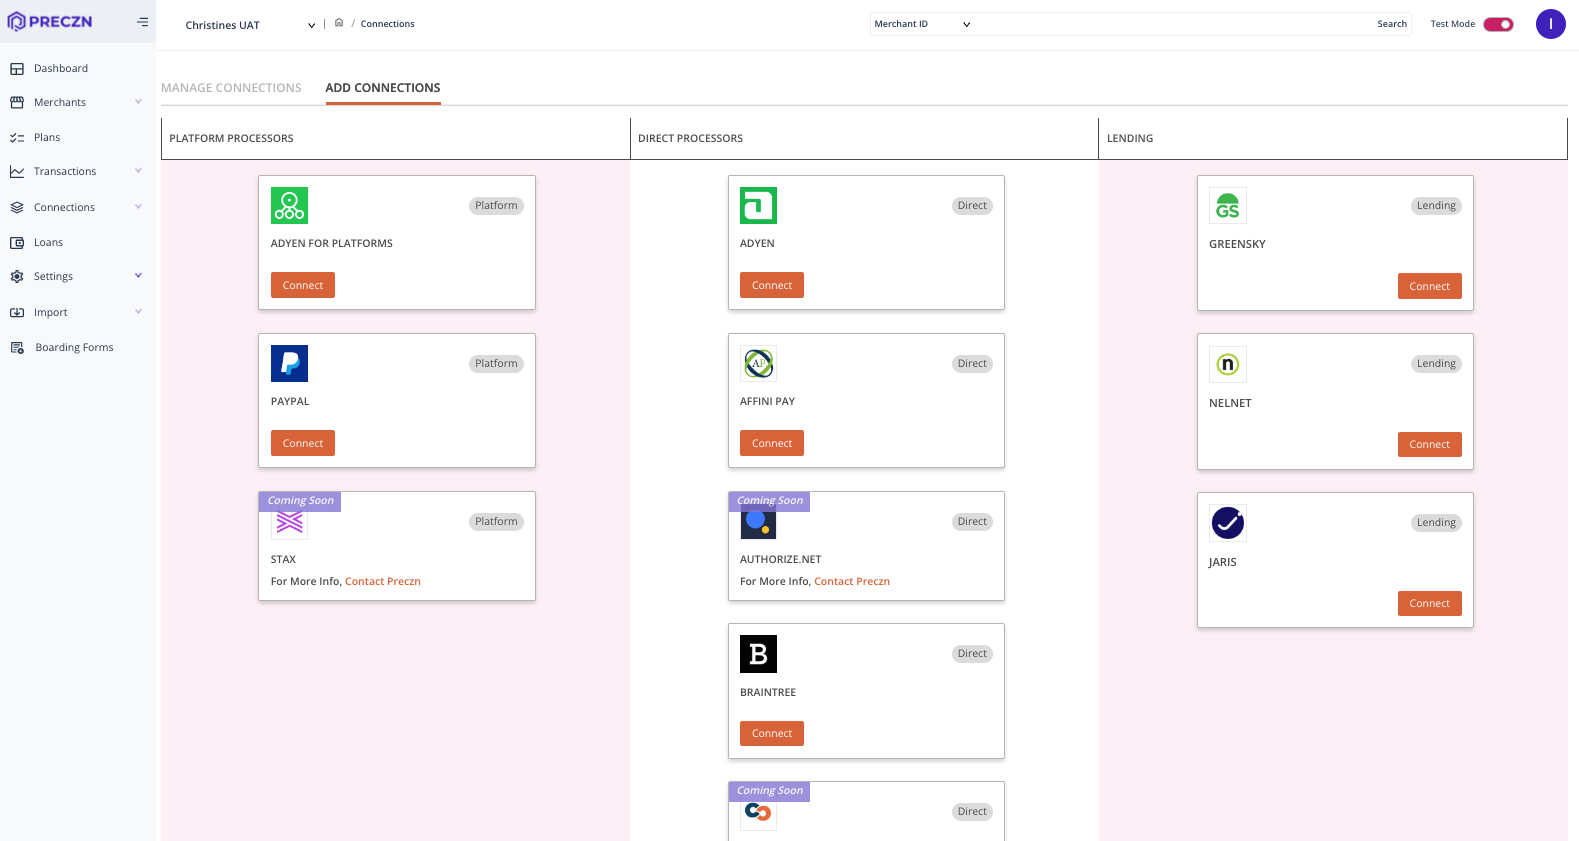Toggle the Test Mode switch

pos(1498,24)
